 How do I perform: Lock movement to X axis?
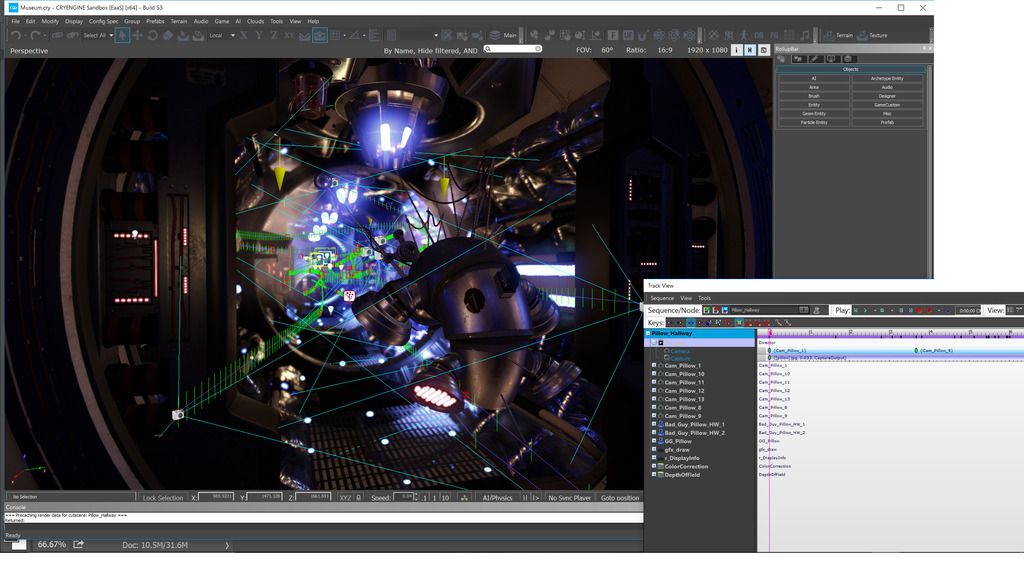(244, 35)
